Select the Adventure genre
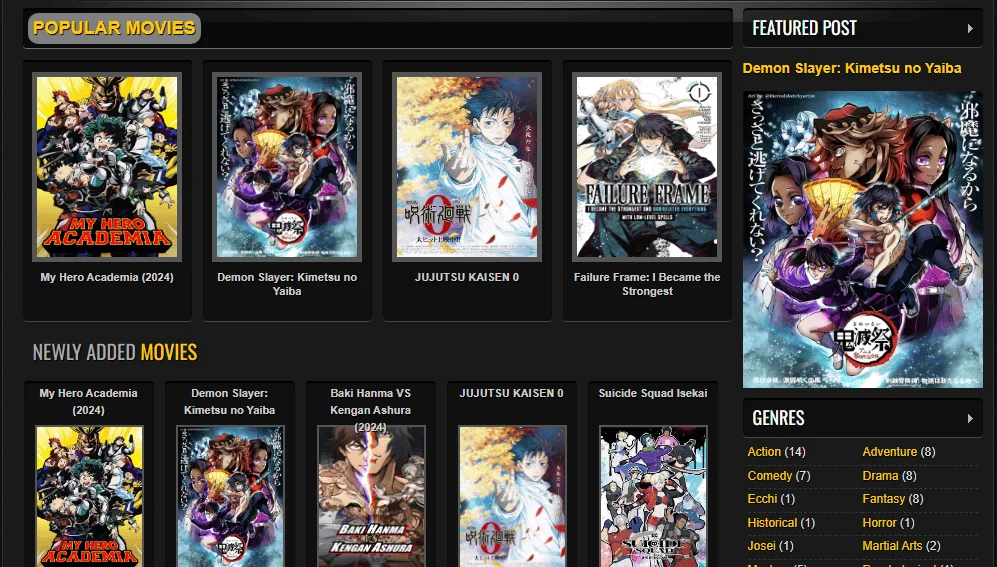Image resolution: width=997 pixels, height=567 pixels. coord(890,452)
